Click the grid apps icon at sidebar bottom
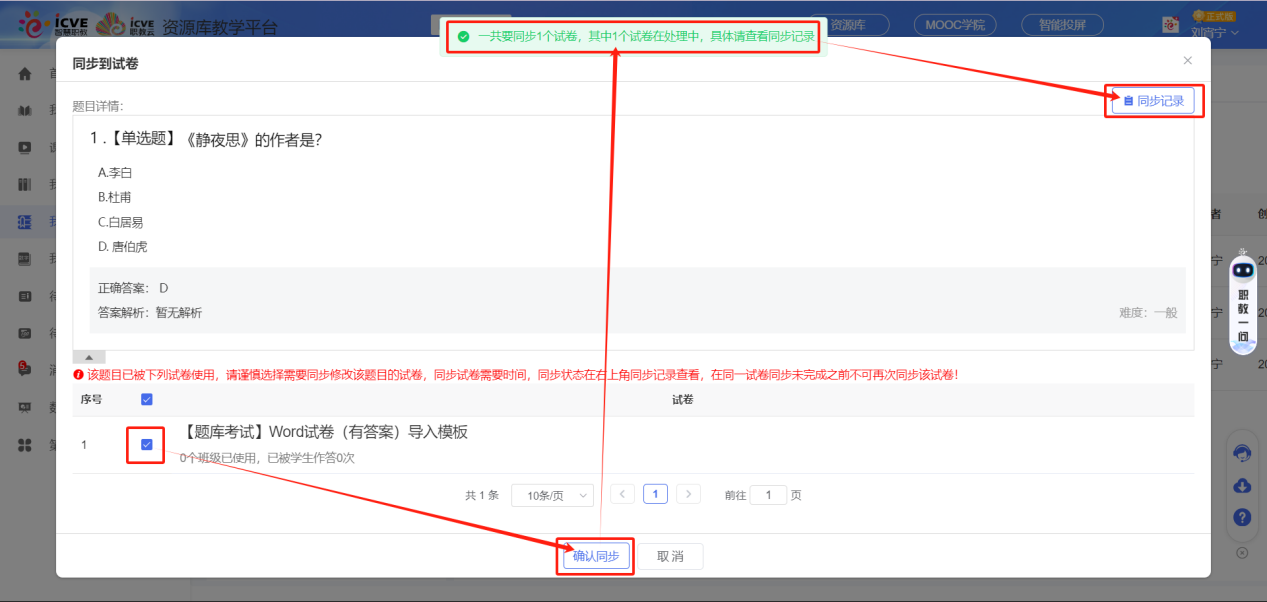 click(x=24, y=444)
